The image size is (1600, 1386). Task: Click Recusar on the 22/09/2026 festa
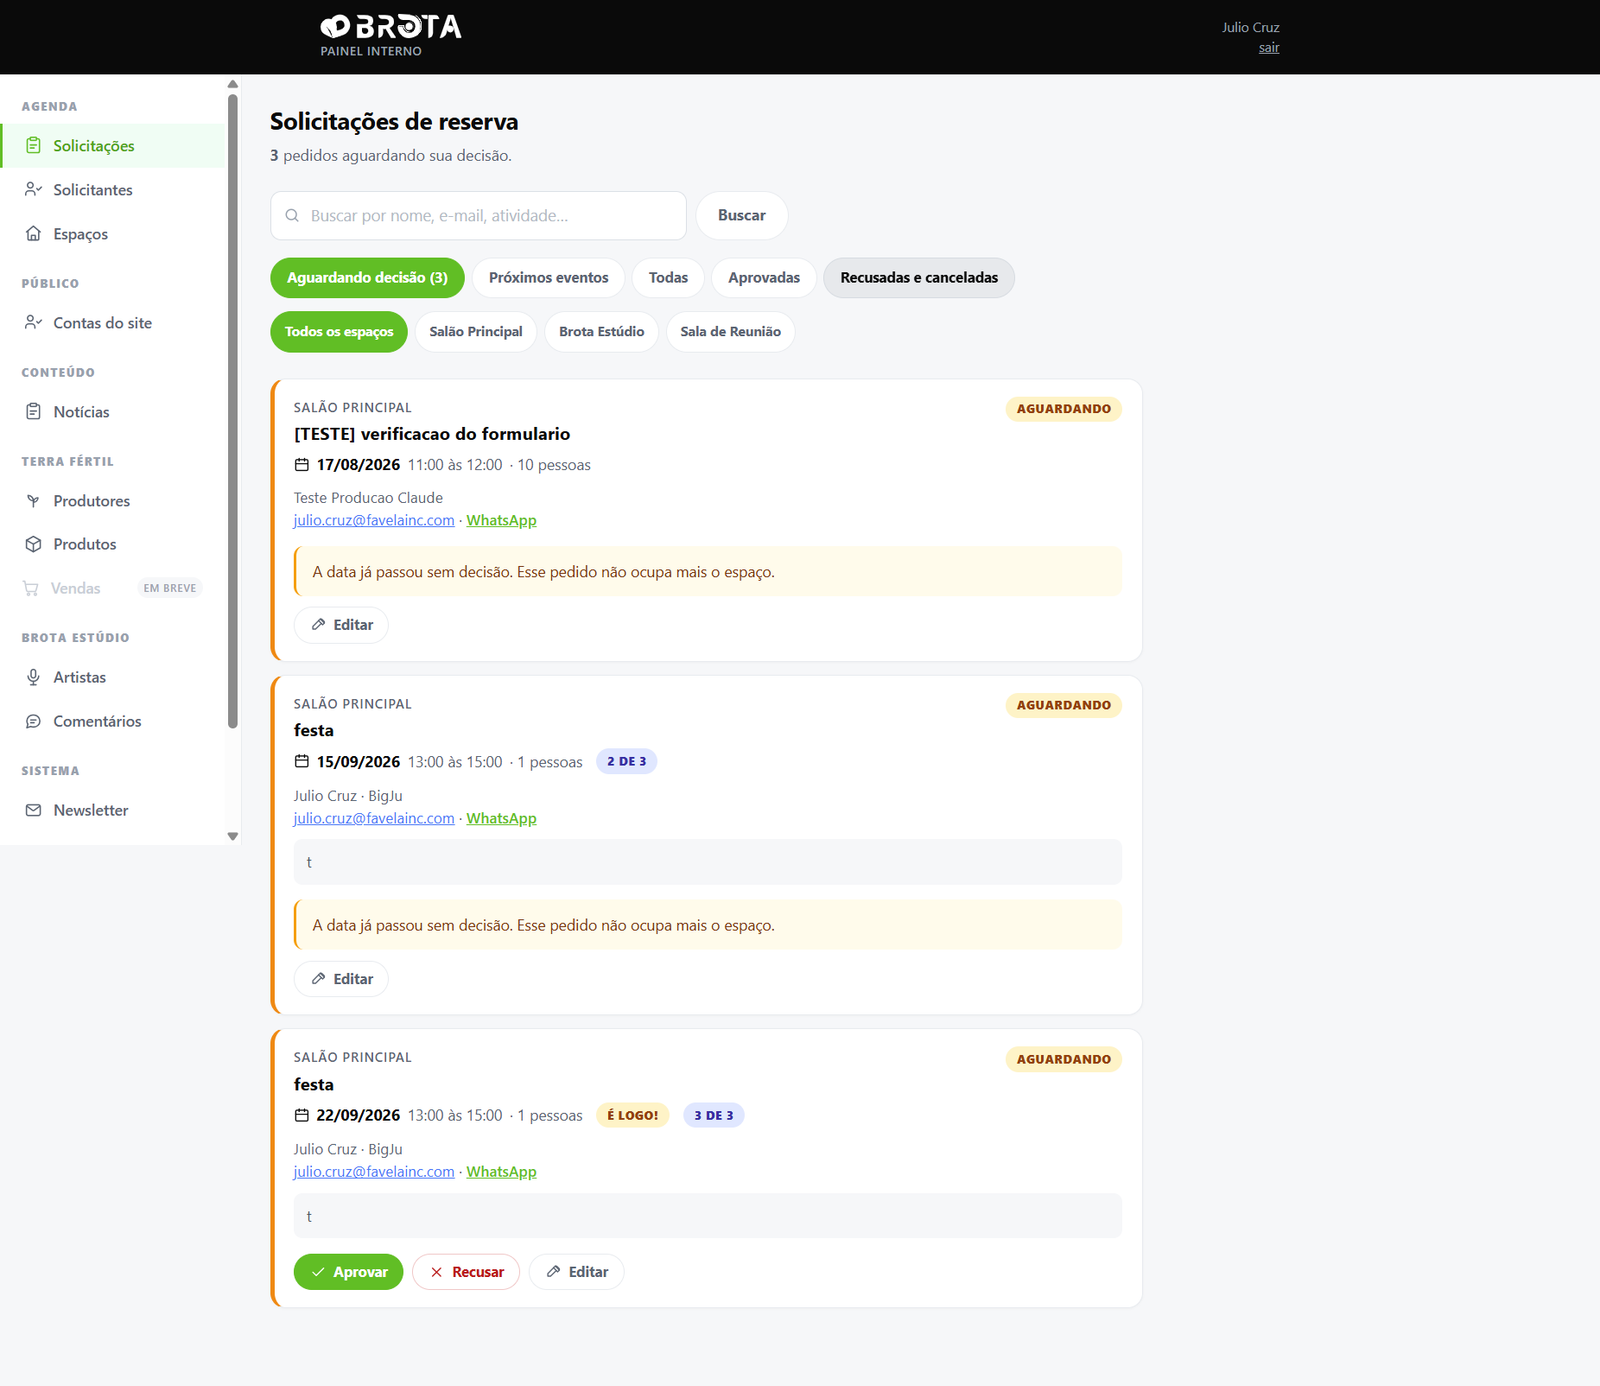click(466, 1272)
